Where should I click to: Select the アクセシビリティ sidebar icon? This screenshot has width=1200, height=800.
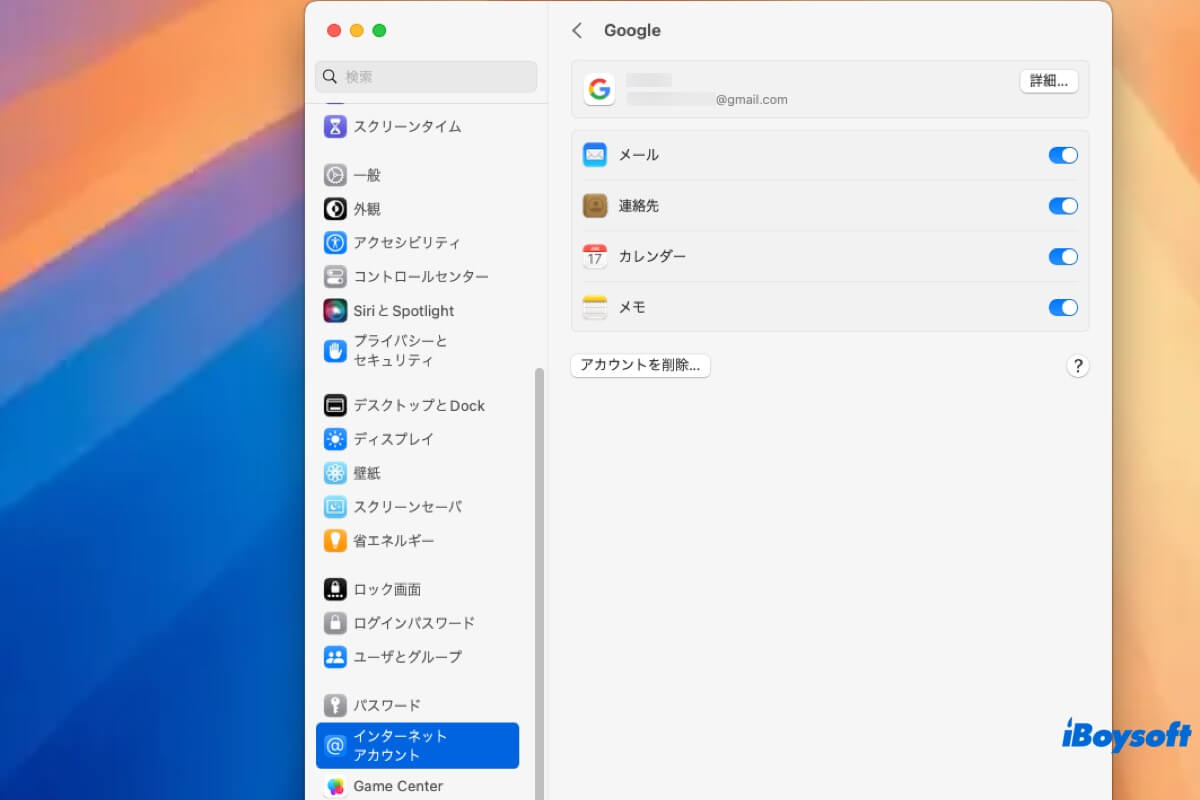tap(334, 242)
